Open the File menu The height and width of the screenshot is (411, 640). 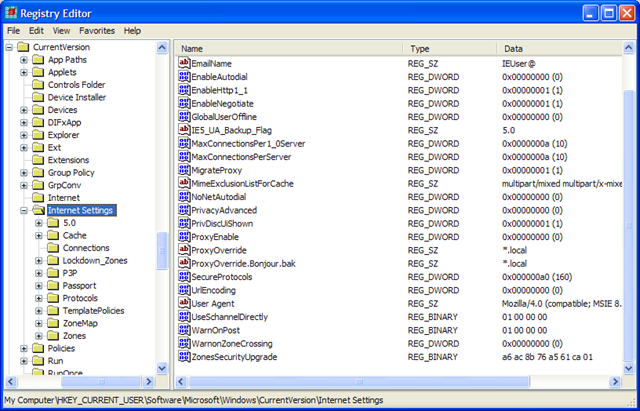tap(13, 31)
